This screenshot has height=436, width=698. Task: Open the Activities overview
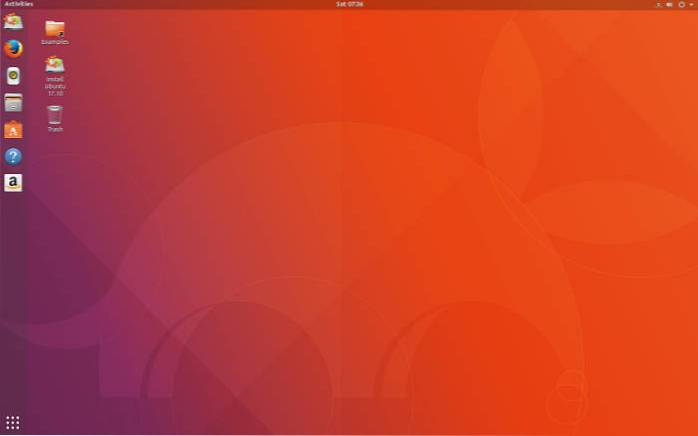(x=19, y=4)
